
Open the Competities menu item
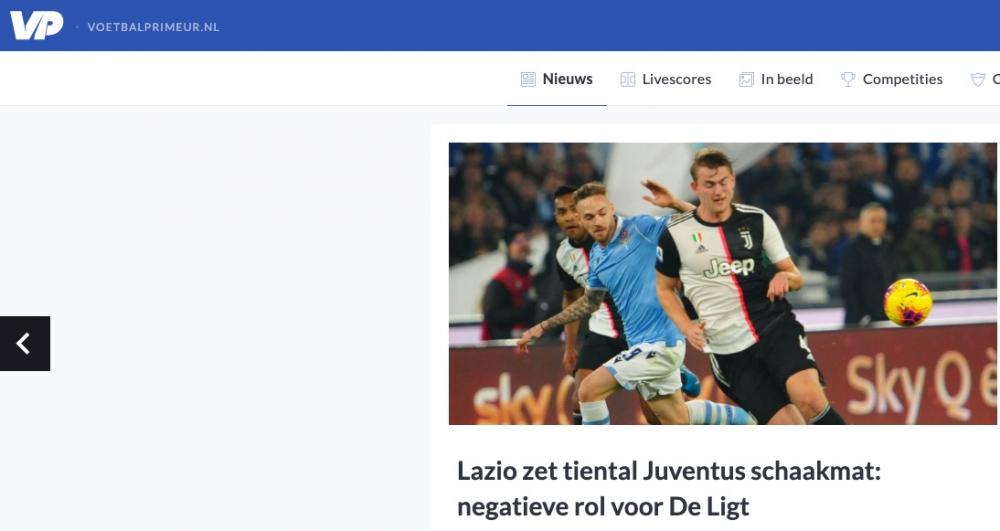(902, 79)
